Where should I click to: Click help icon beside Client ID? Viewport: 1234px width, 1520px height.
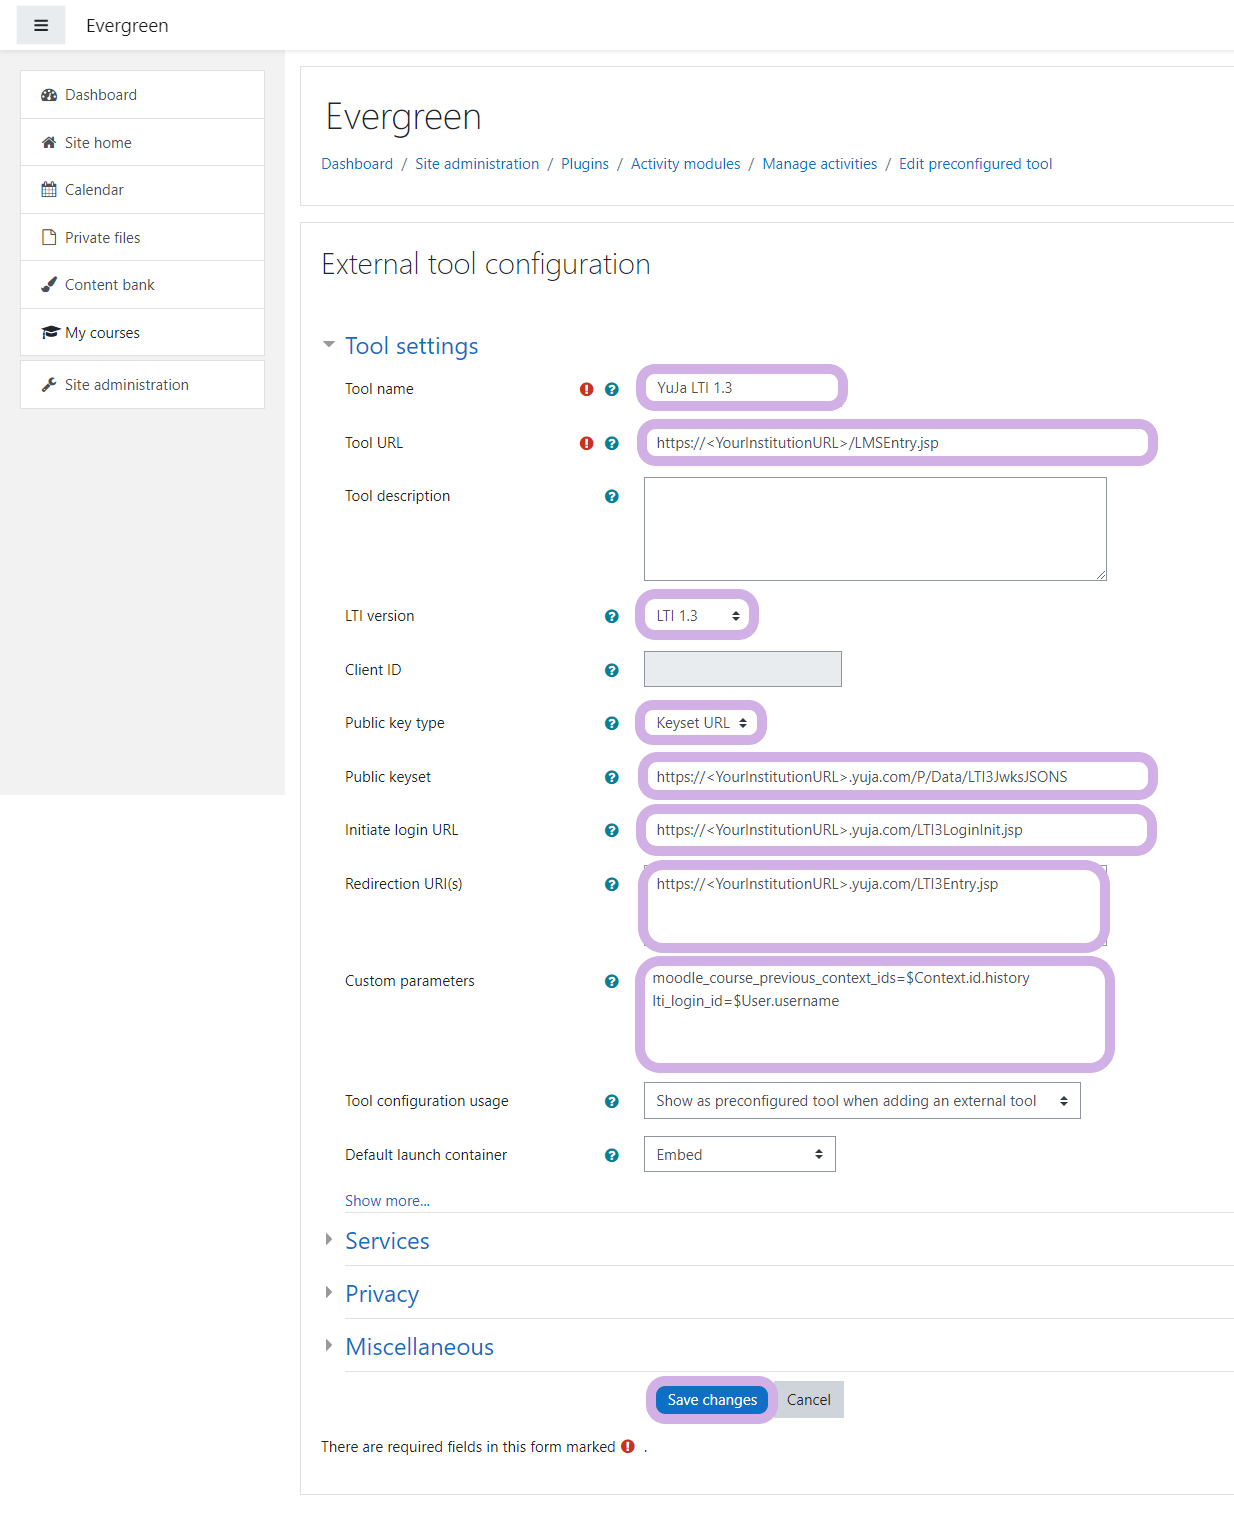[612, 670]
